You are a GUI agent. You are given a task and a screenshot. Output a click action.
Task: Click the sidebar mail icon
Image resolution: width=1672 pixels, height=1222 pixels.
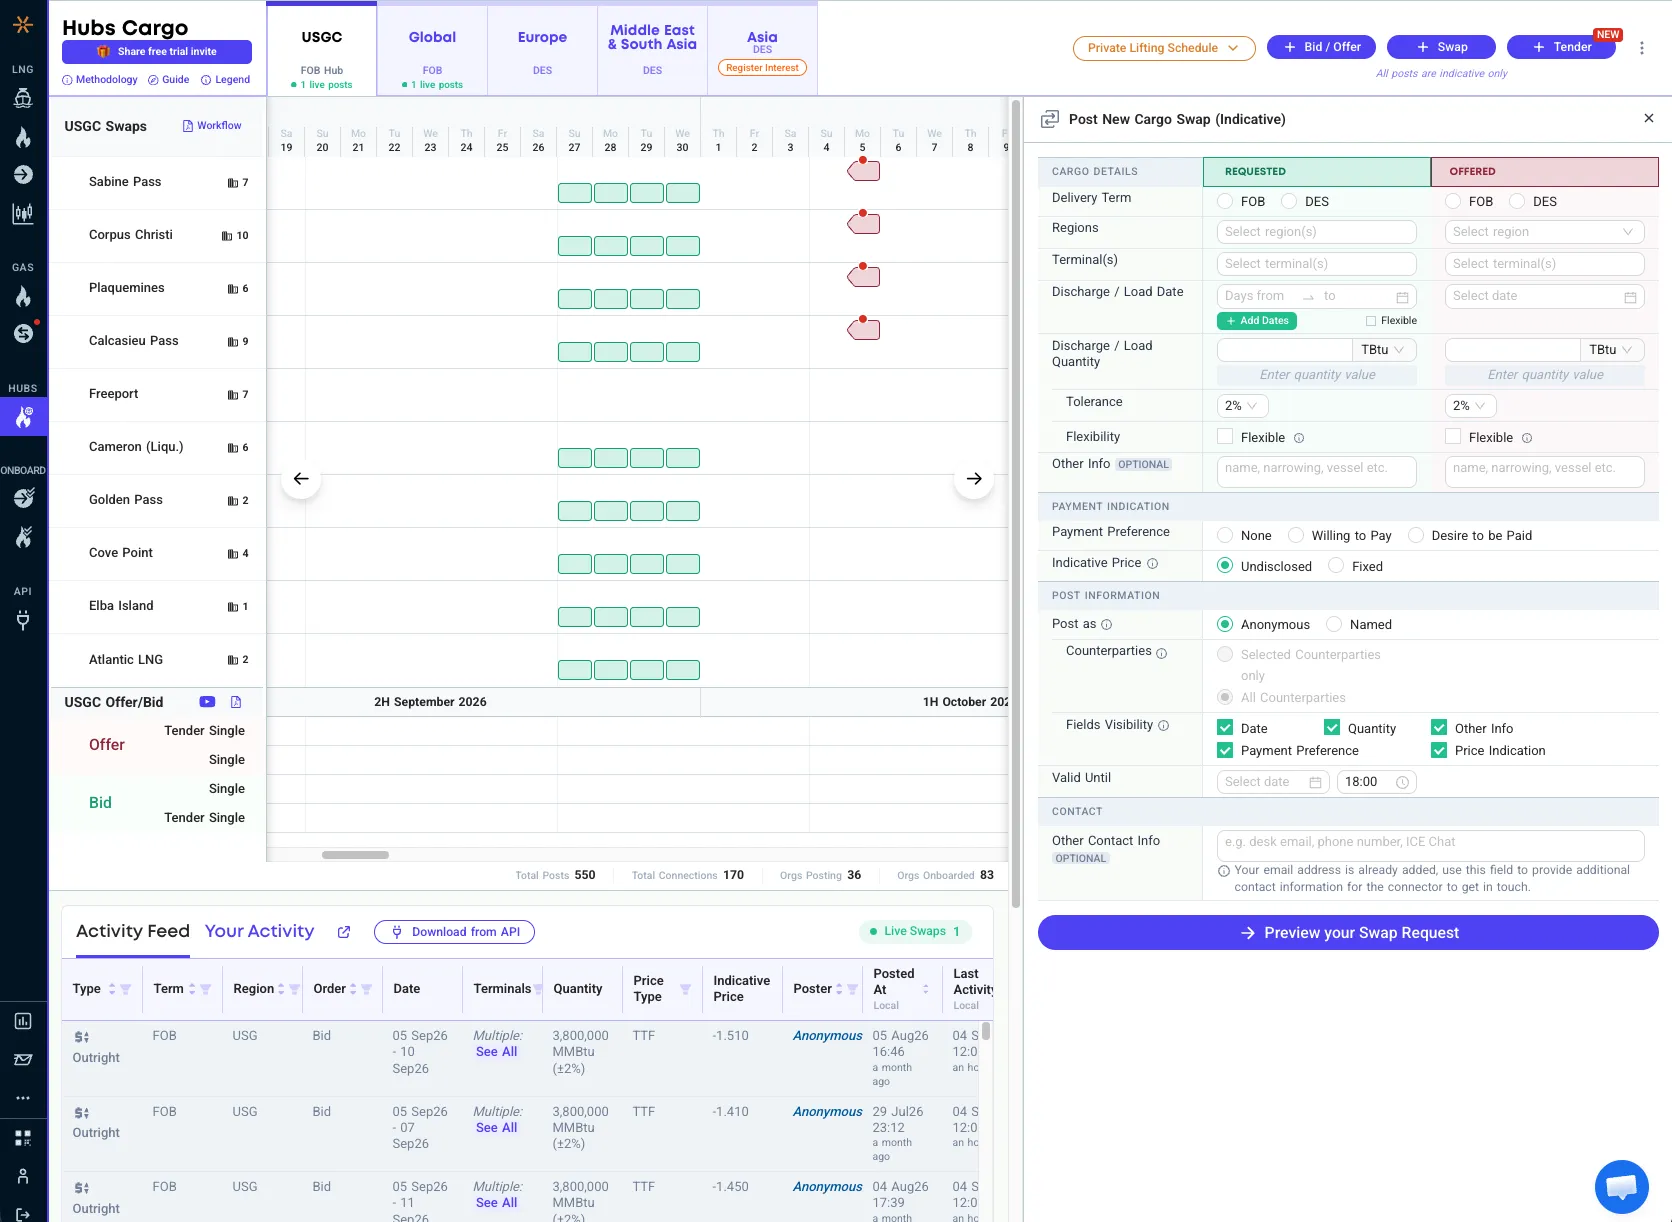click(23, 1059)
